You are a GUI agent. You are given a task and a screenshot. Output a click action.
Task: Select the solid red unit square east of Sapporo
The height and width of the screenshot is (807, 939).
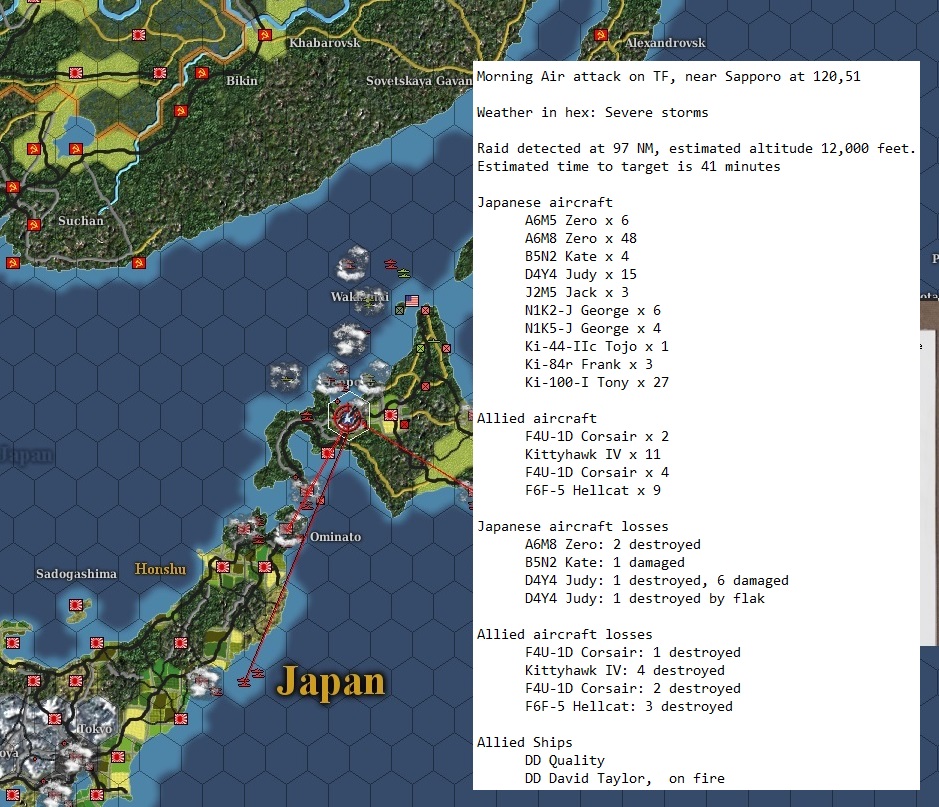pos(405,424)
